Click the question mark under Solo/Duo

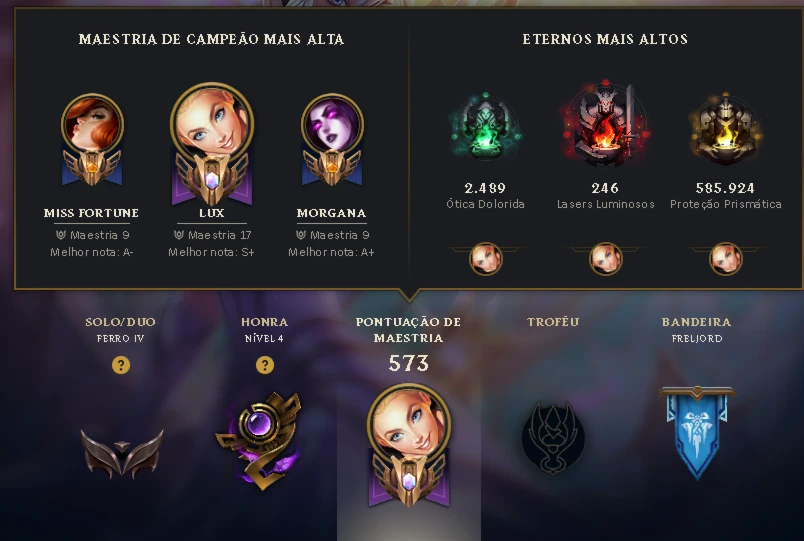121,365
